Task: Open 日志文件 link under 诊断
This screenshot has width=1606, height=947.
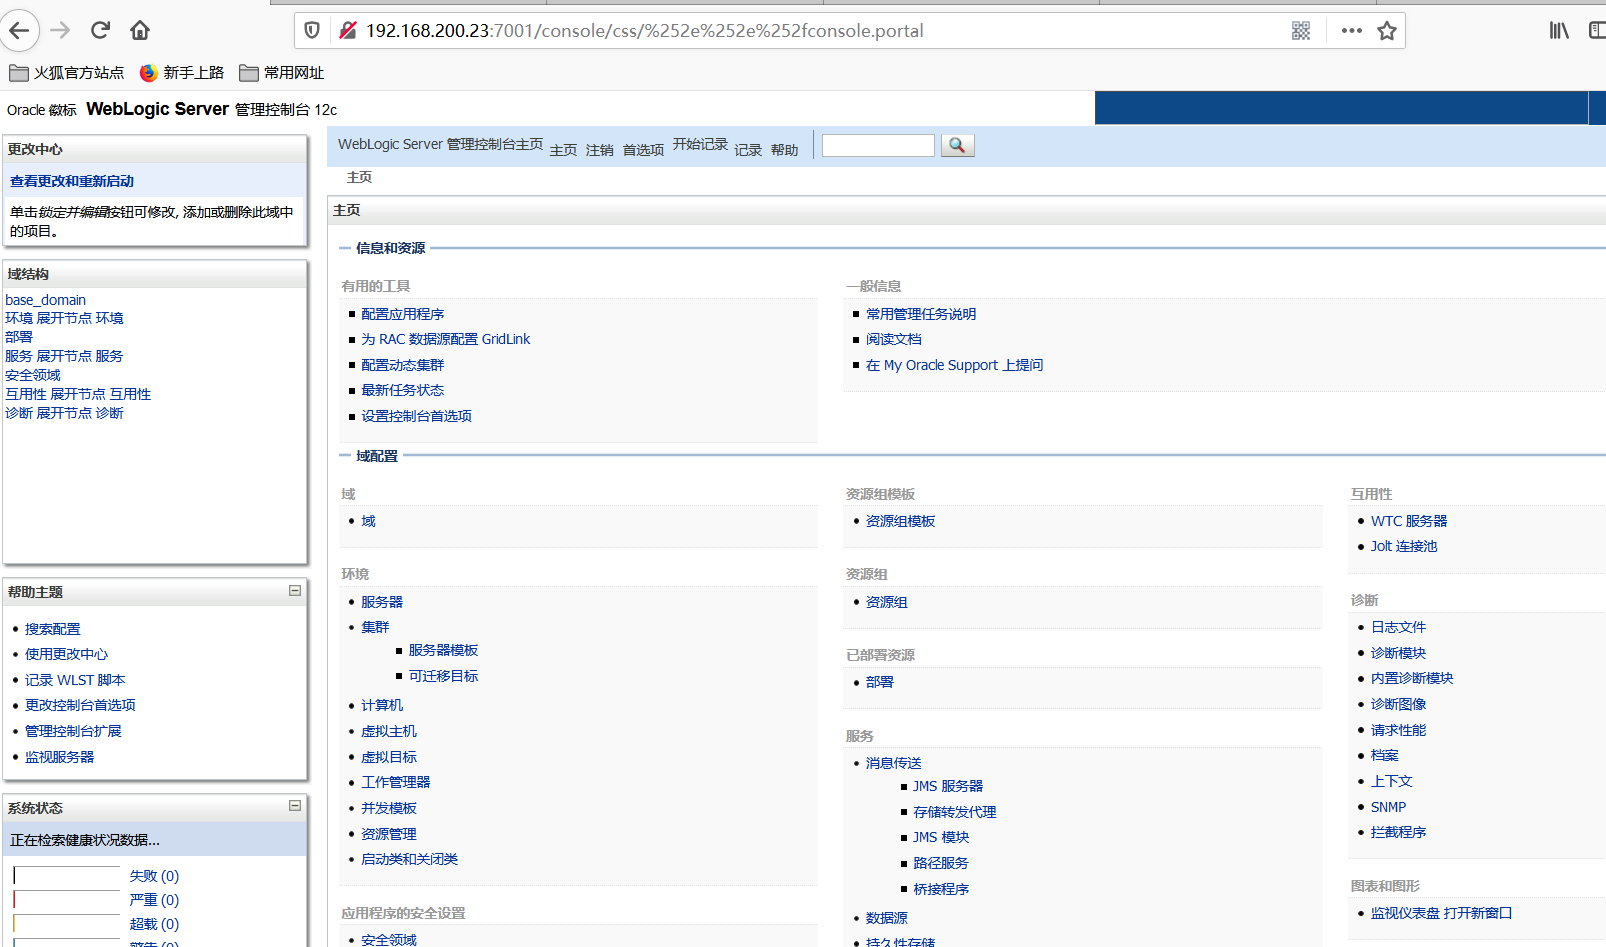Action: (x=1399, y=627)
